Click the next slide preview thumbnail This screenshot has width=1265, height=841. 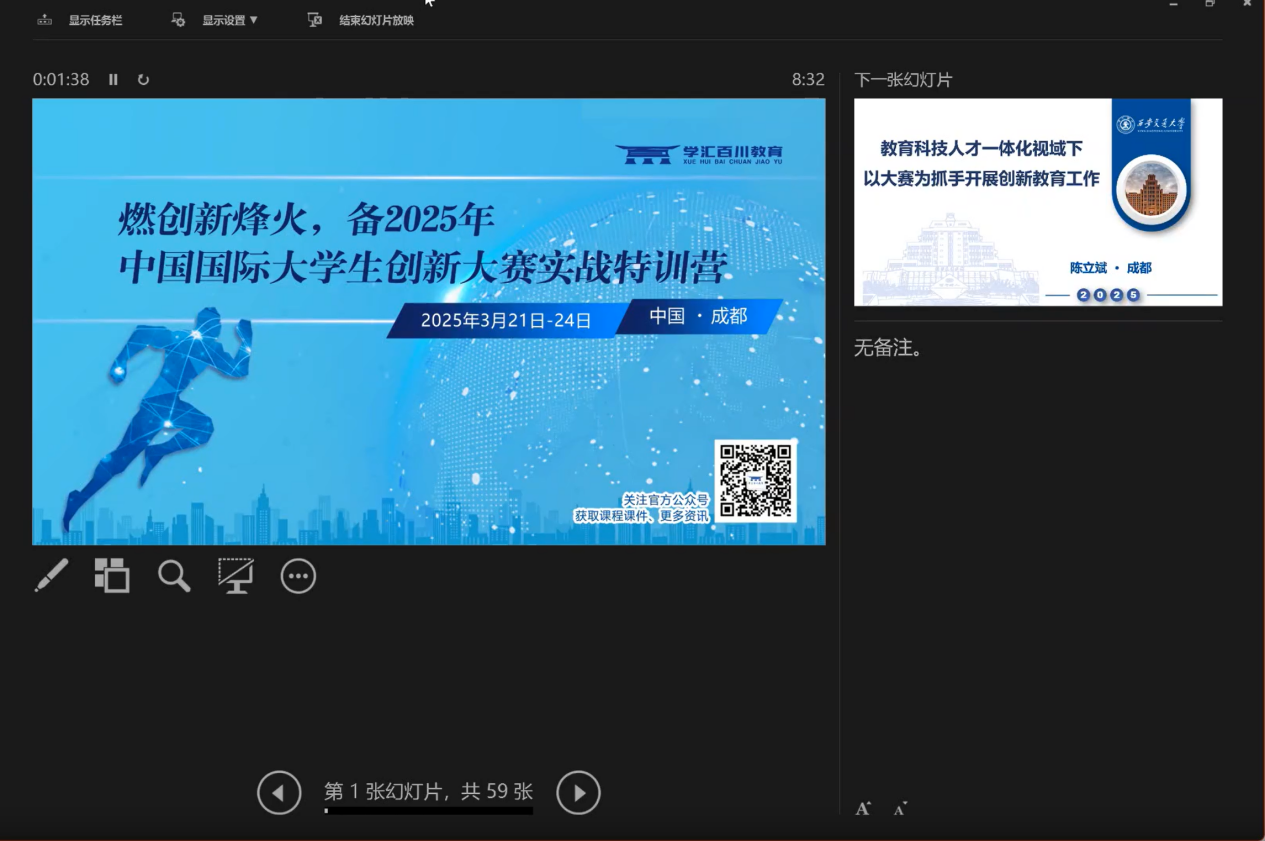pos(1037,202)
